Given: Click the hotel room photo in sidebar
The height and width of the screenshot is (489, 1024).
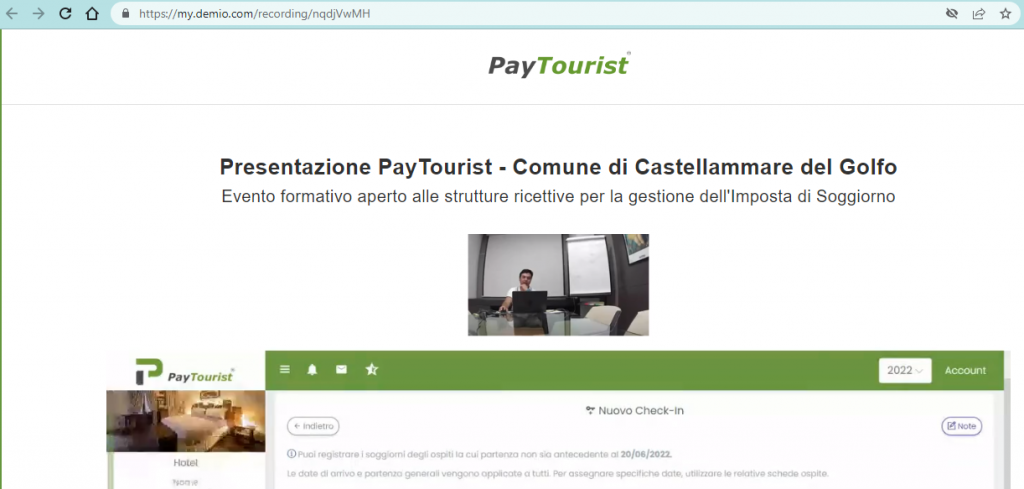Looking at the screenshot, I should point(186,420).
